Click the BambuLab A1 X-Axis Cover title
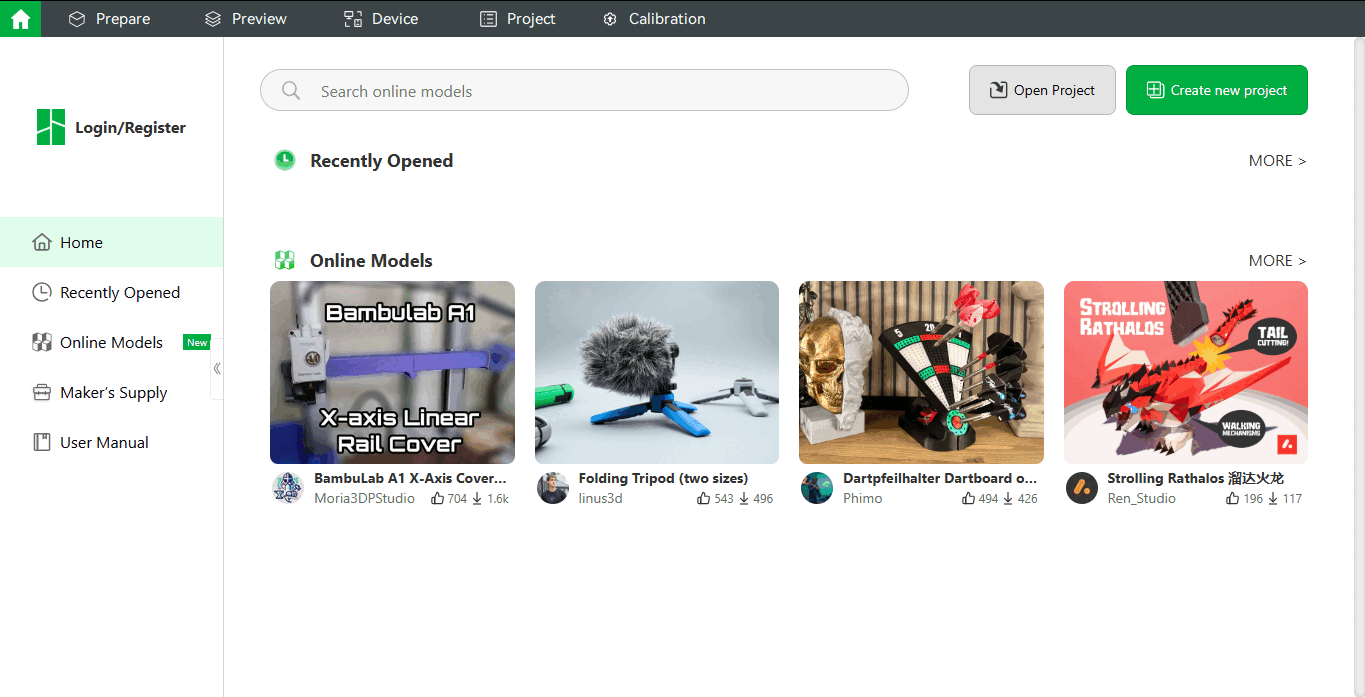1365x697 pixels. [x=410, y=478]
